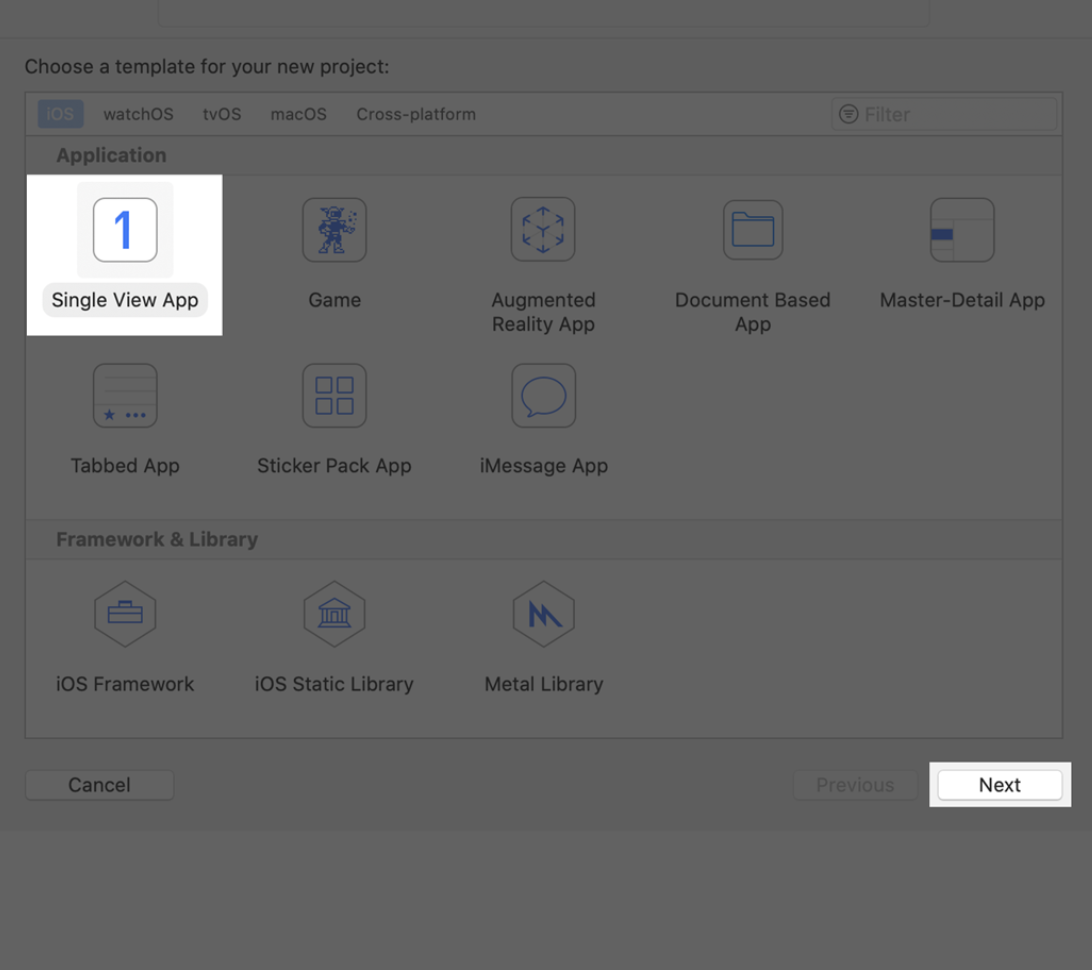The image size is (1092, 970).
Task: Click the "Augmented Reality App" label
Action: coord(544,312)
